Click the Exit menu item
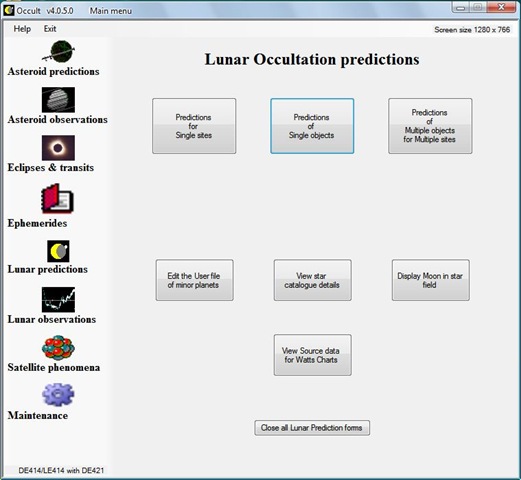 tap(50, 29)
